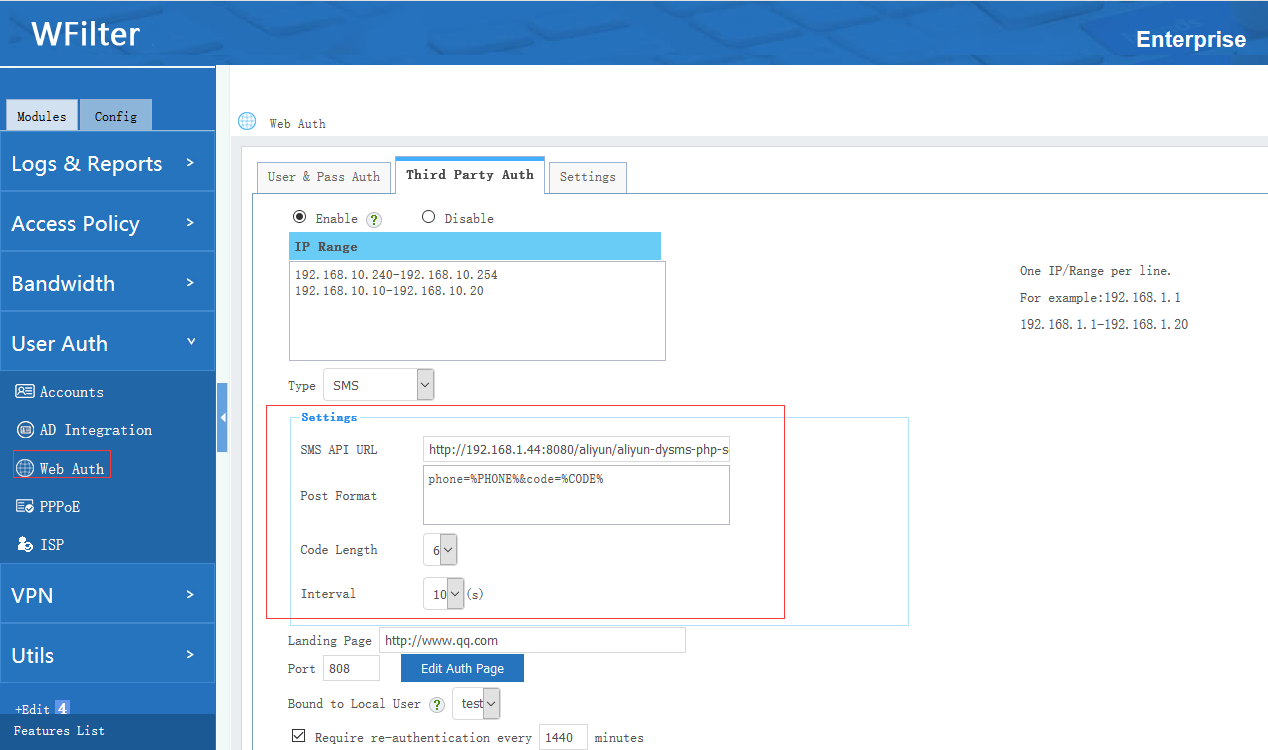Click the re-authentication minutes field
This screenshot has height=750, width=1268.
pyautogui.click(x=563, y=737)
